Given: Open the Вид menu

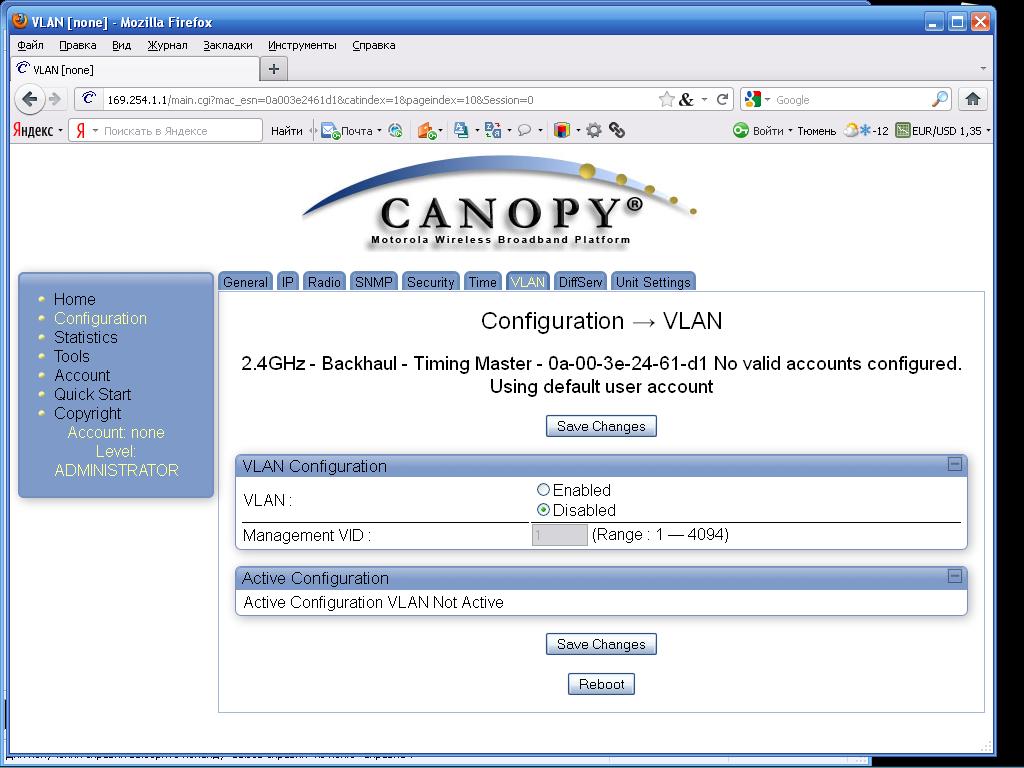Looking at the screenshot, I should tap(121, 45).
